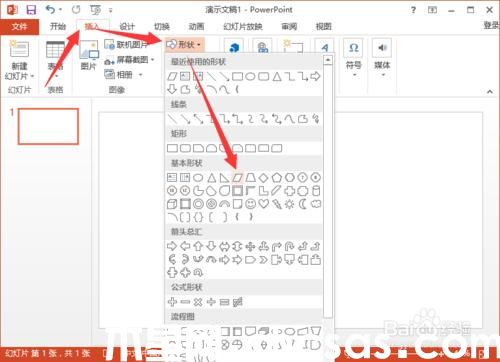Select the hexagon shape in Basic Shapes
Image resolution: width=500 pixels, height=362 pixels.
pyautogui.click(x=290, y=177)
